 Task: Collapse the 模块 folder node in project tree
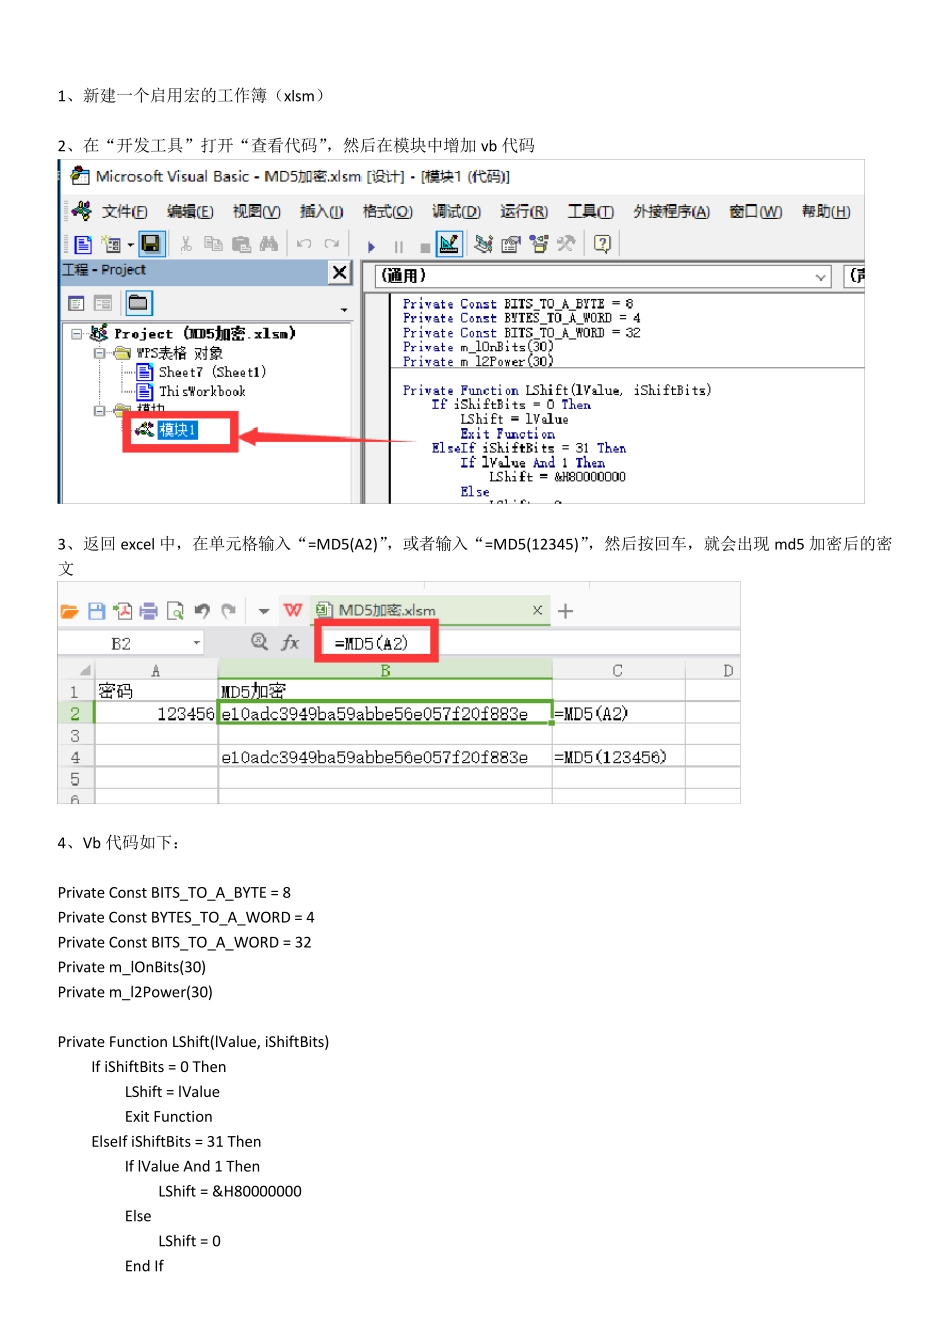(99, 410)
